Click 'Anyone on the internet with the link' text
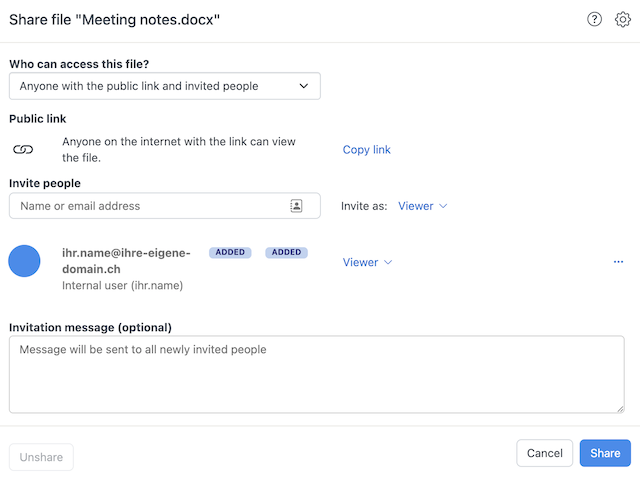Viewport: 640px width, 479px height. click(x=179, y=149)
